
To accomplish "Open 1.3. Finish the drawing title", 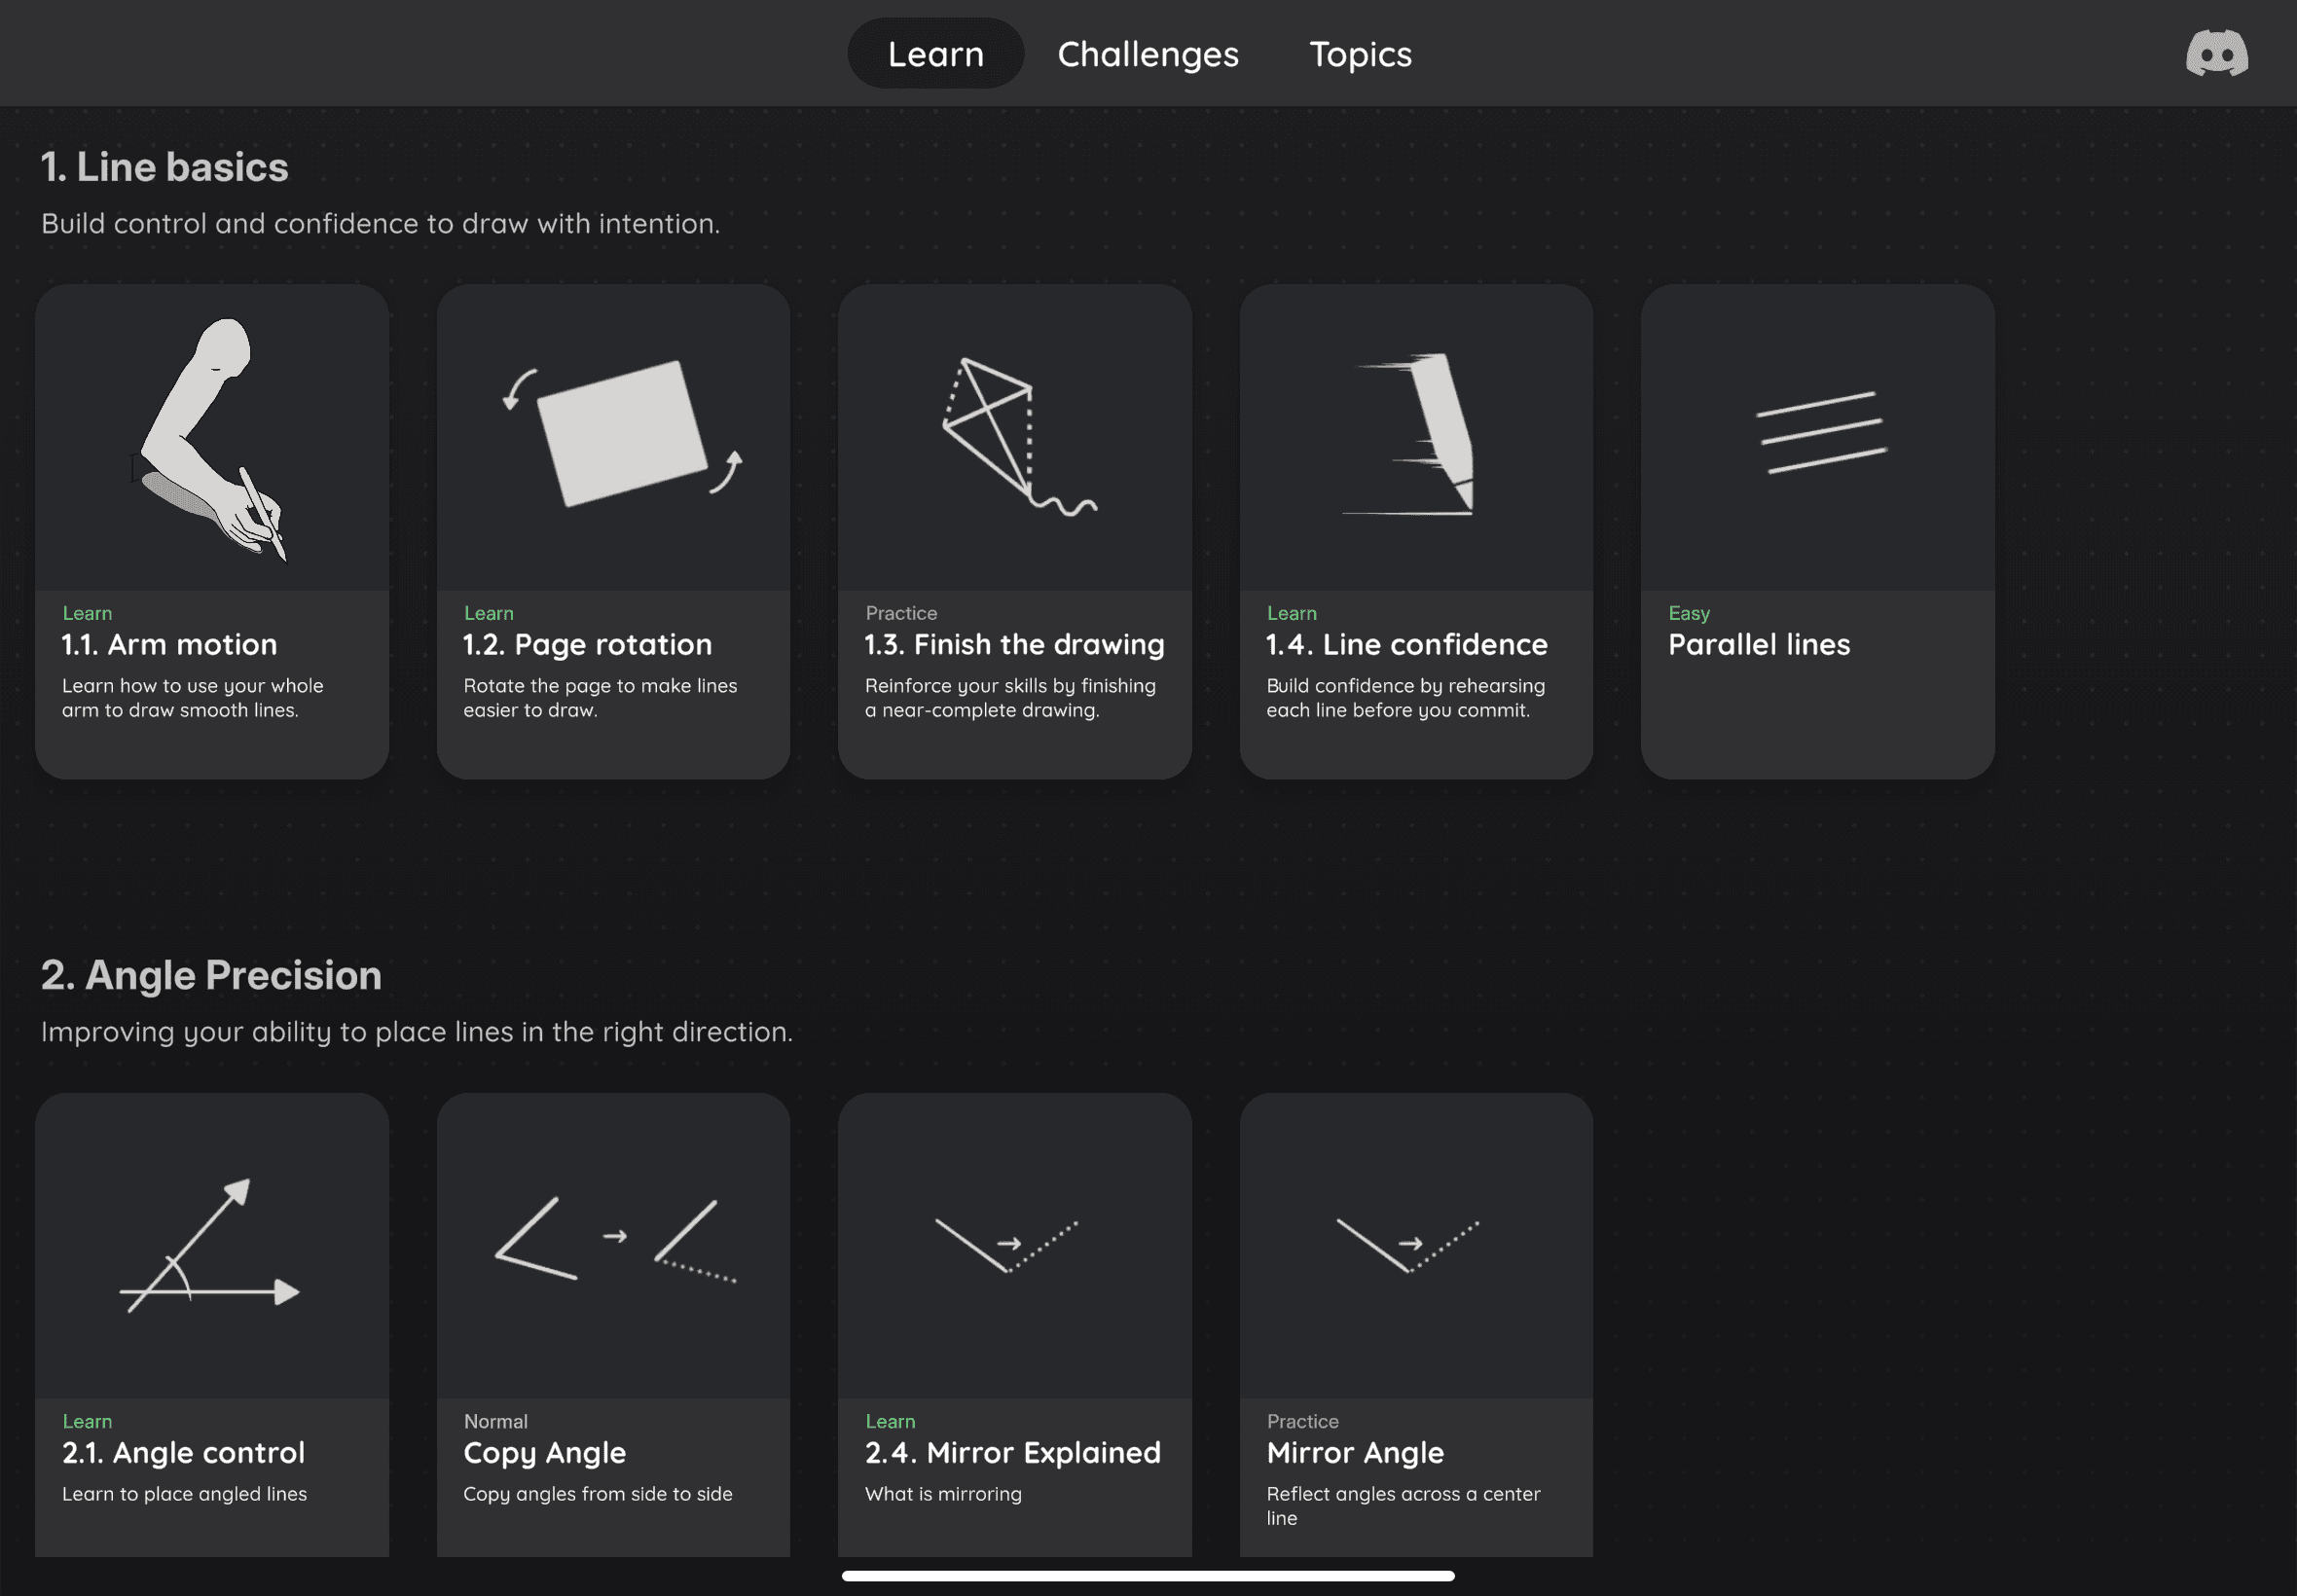I will [1014, 645].
